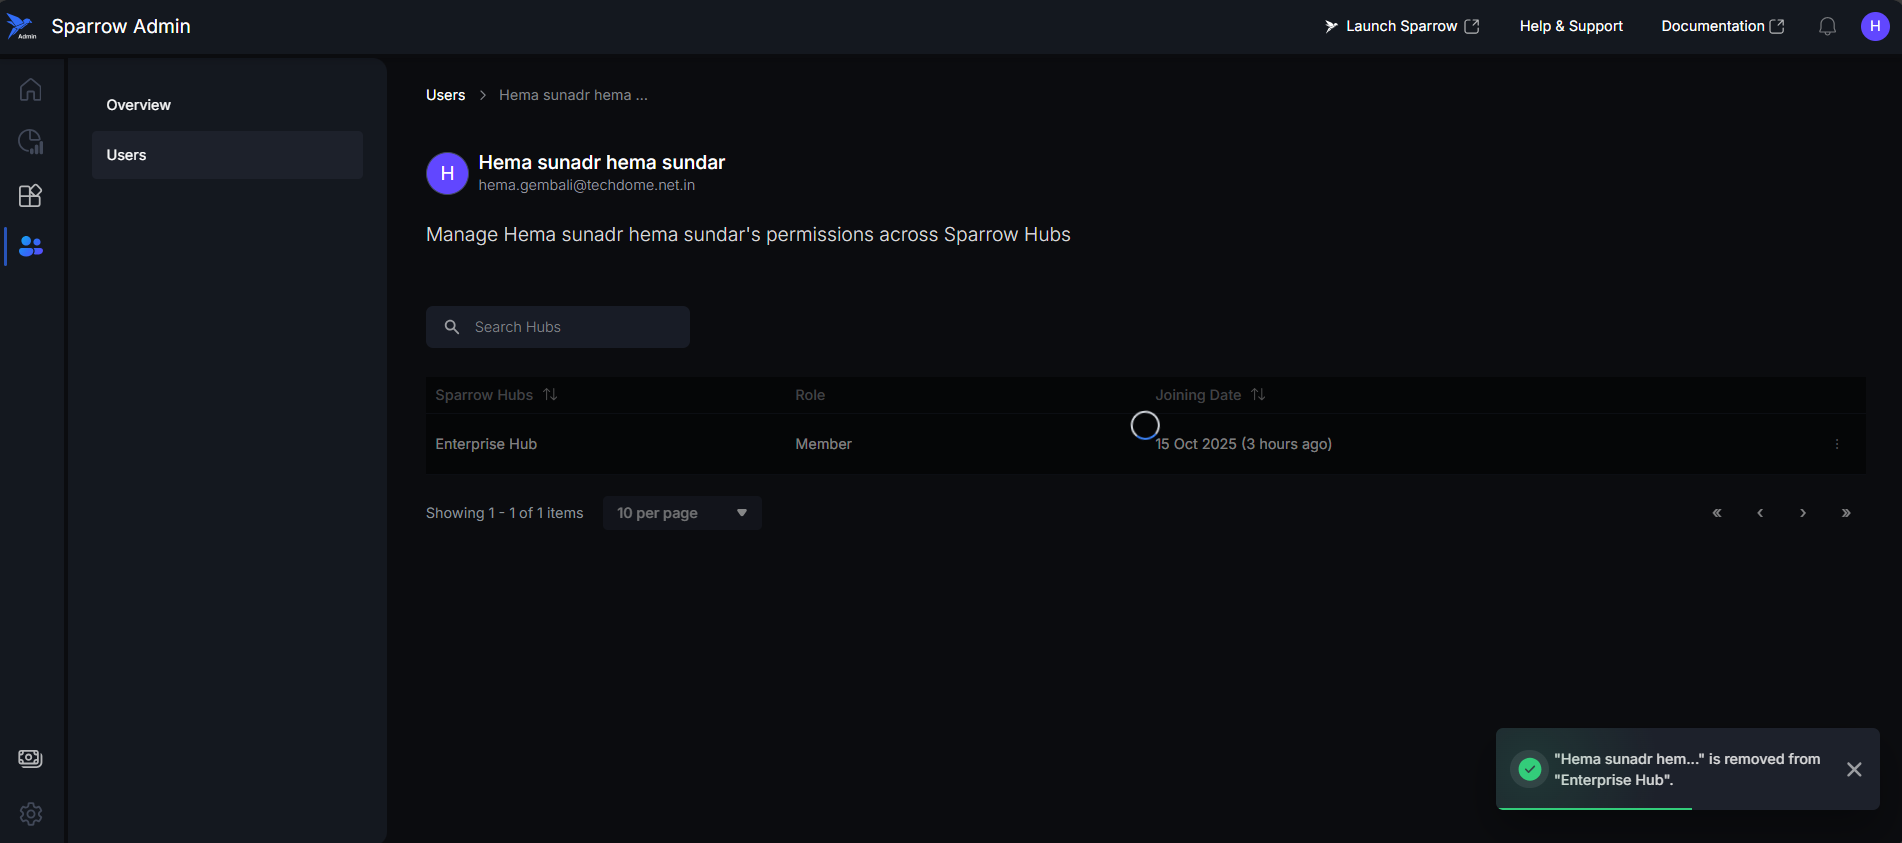Go to the next page arrow
Screen dimensions: 1902x843
[1803, 513]
